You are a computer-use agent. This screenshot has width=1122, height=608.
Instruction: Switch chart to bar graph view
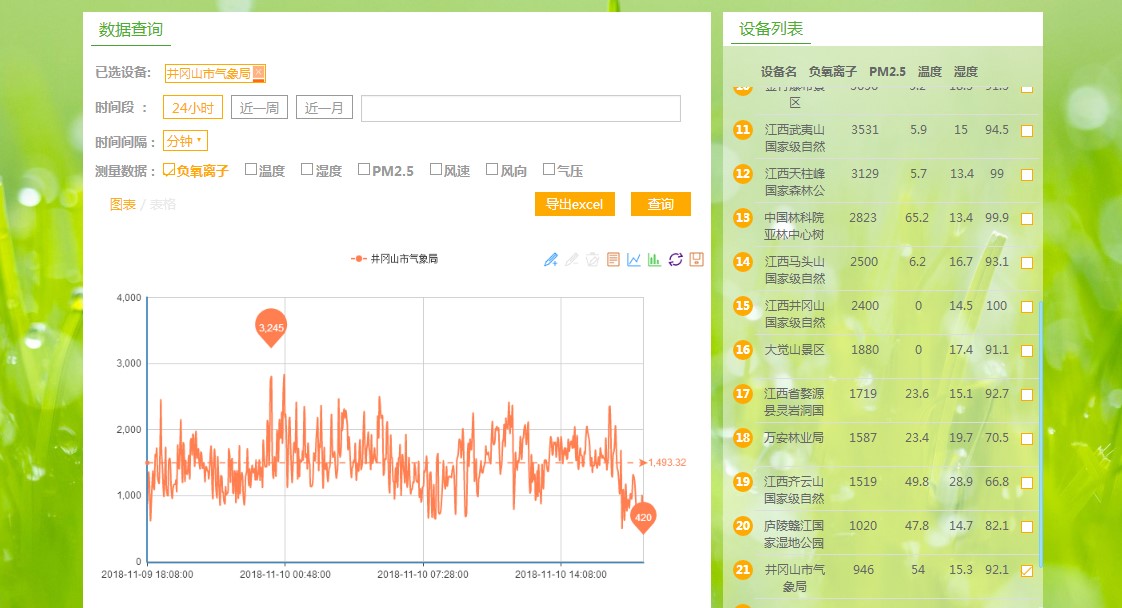(x=654, y=260)
